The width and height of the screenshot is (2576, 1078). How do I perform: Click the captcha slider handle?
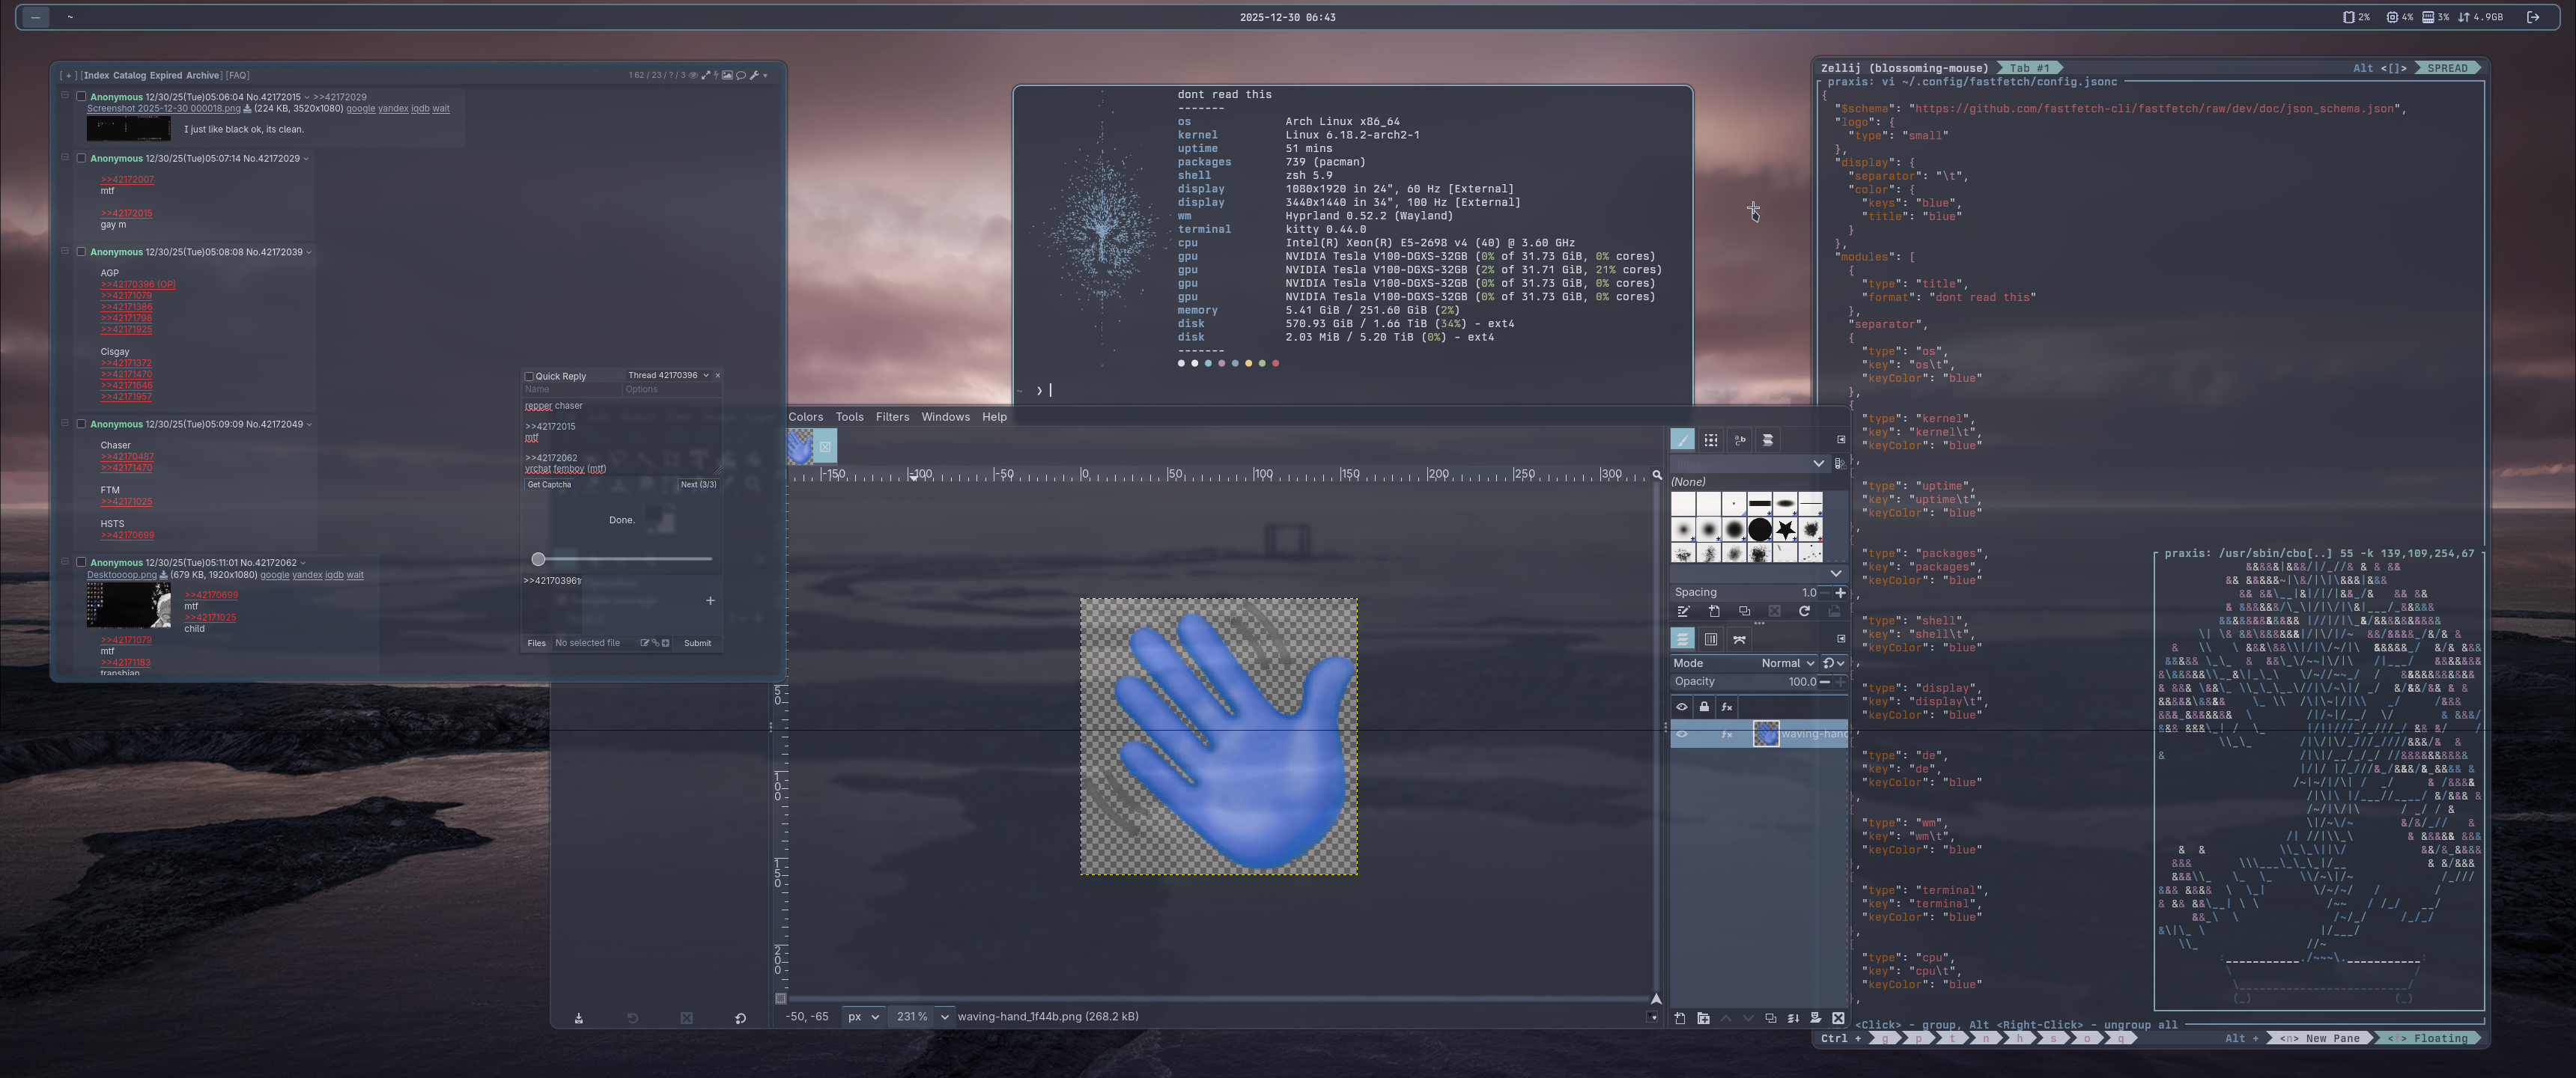click(x=538, y=559)
